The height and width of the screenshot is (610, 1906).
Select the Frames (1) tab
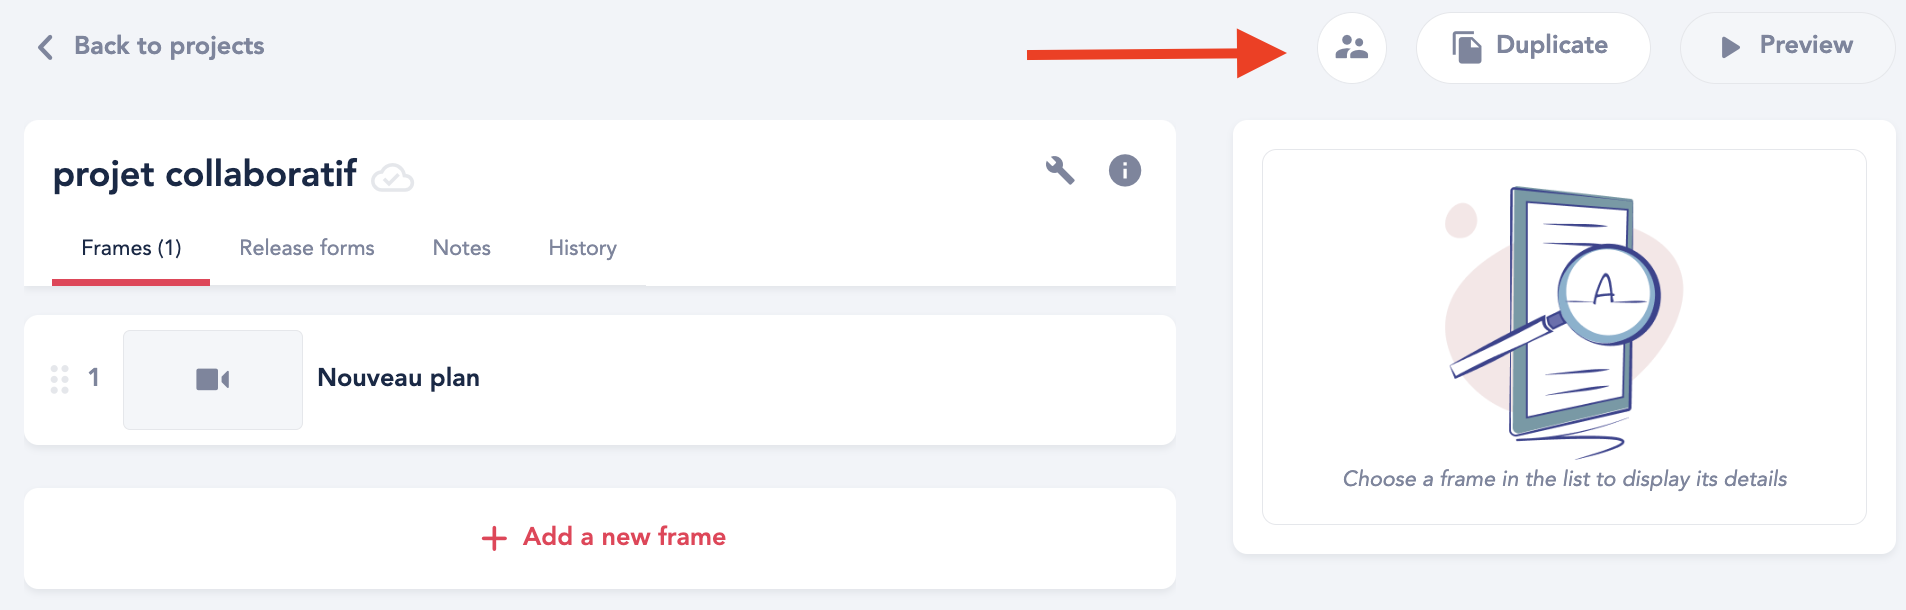(131, 248)
